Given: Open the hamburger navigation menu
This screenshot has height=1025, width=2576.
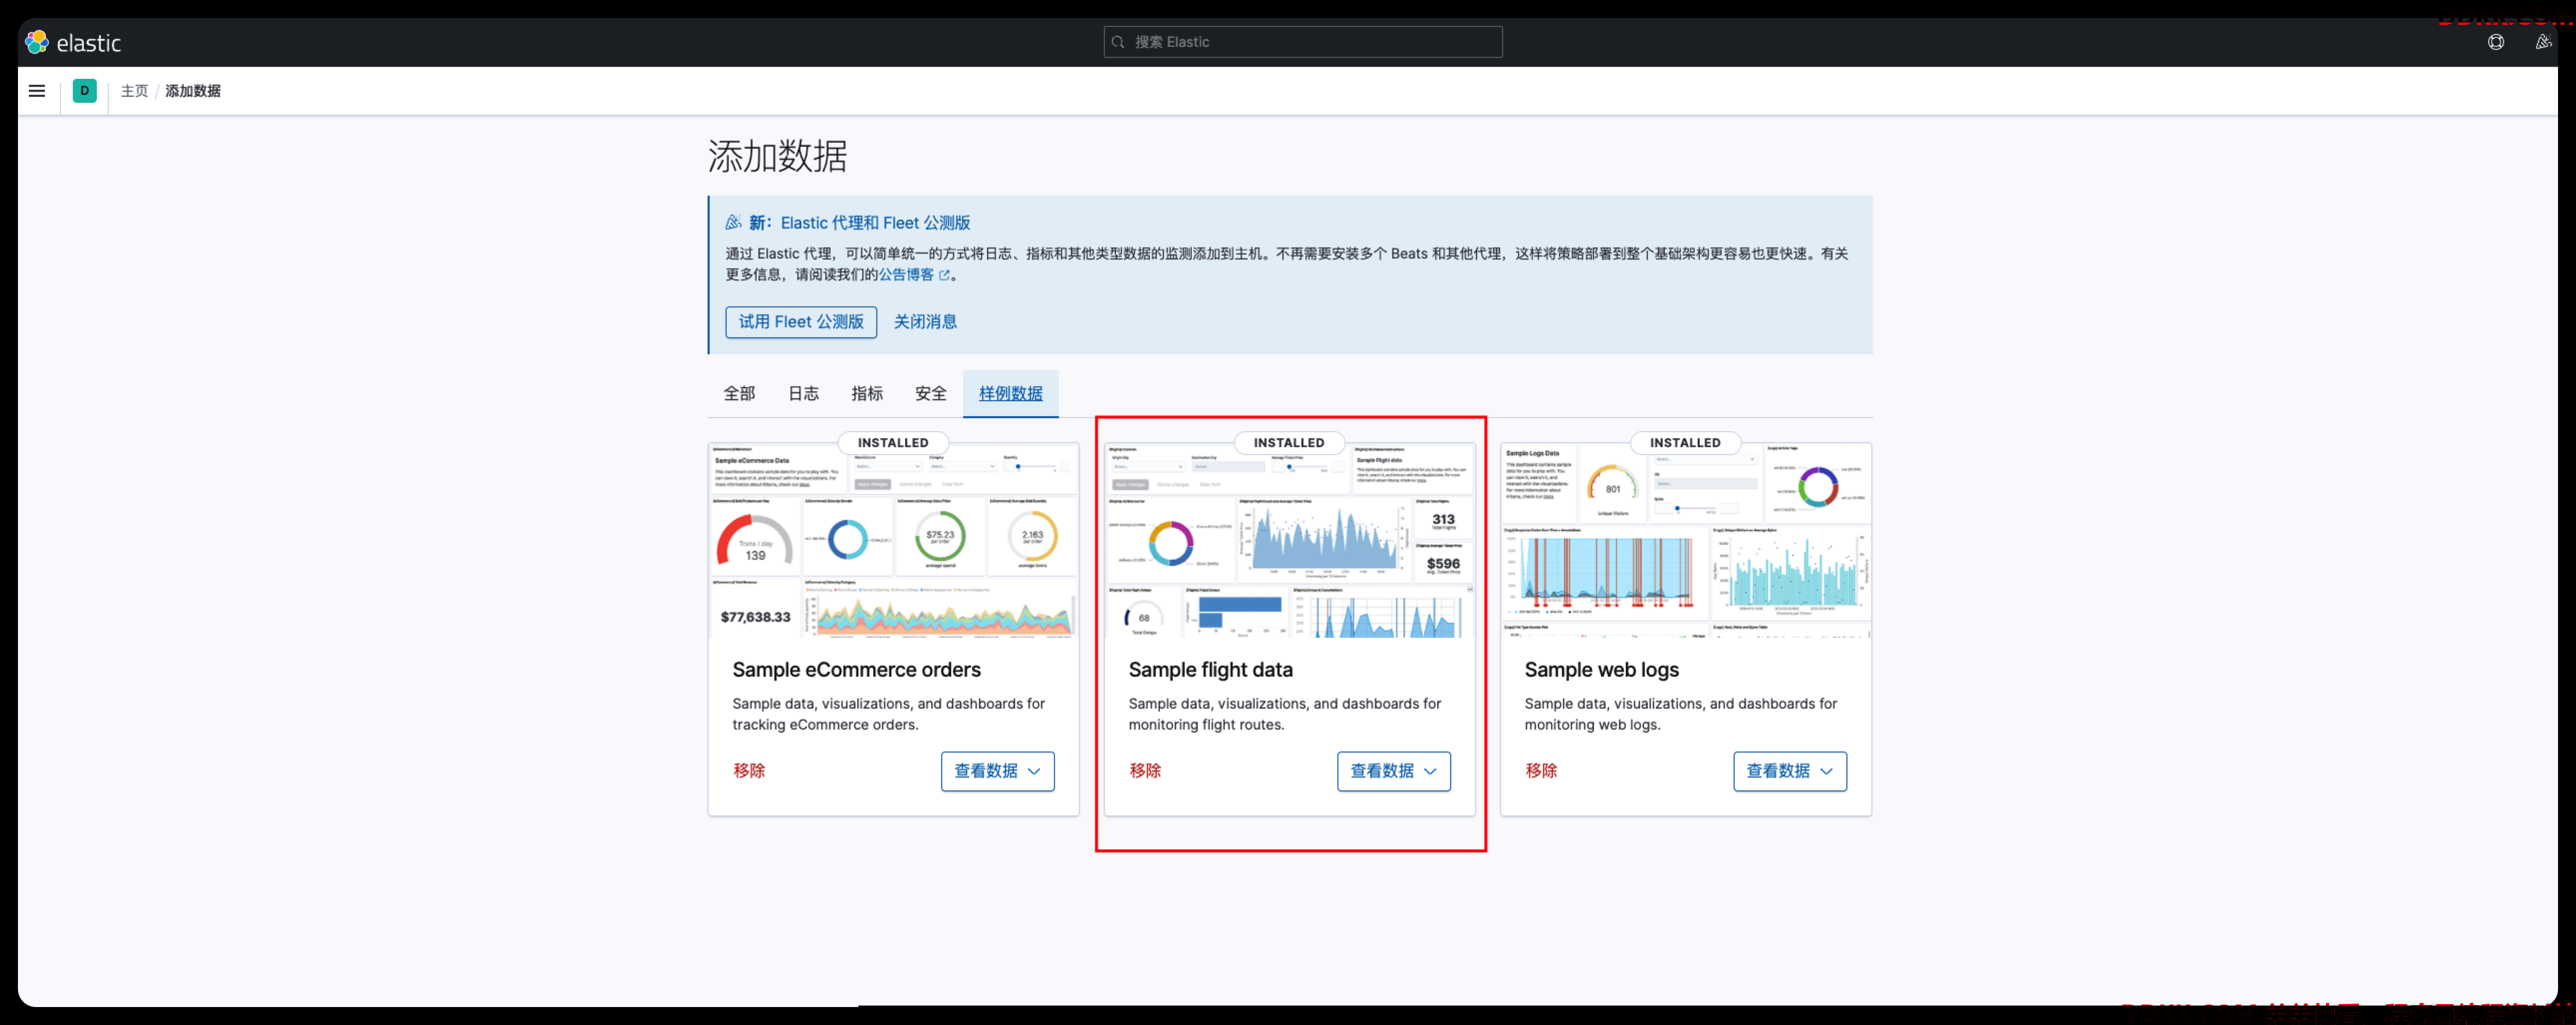Looking at the screenshot, I should click(x=37, y=91).
